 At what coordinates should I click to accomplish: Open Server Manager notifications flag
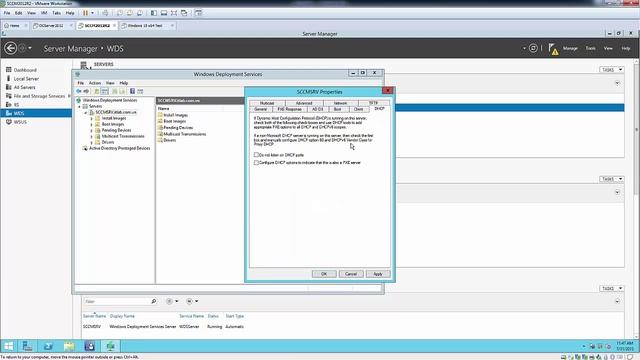[553, 49]
